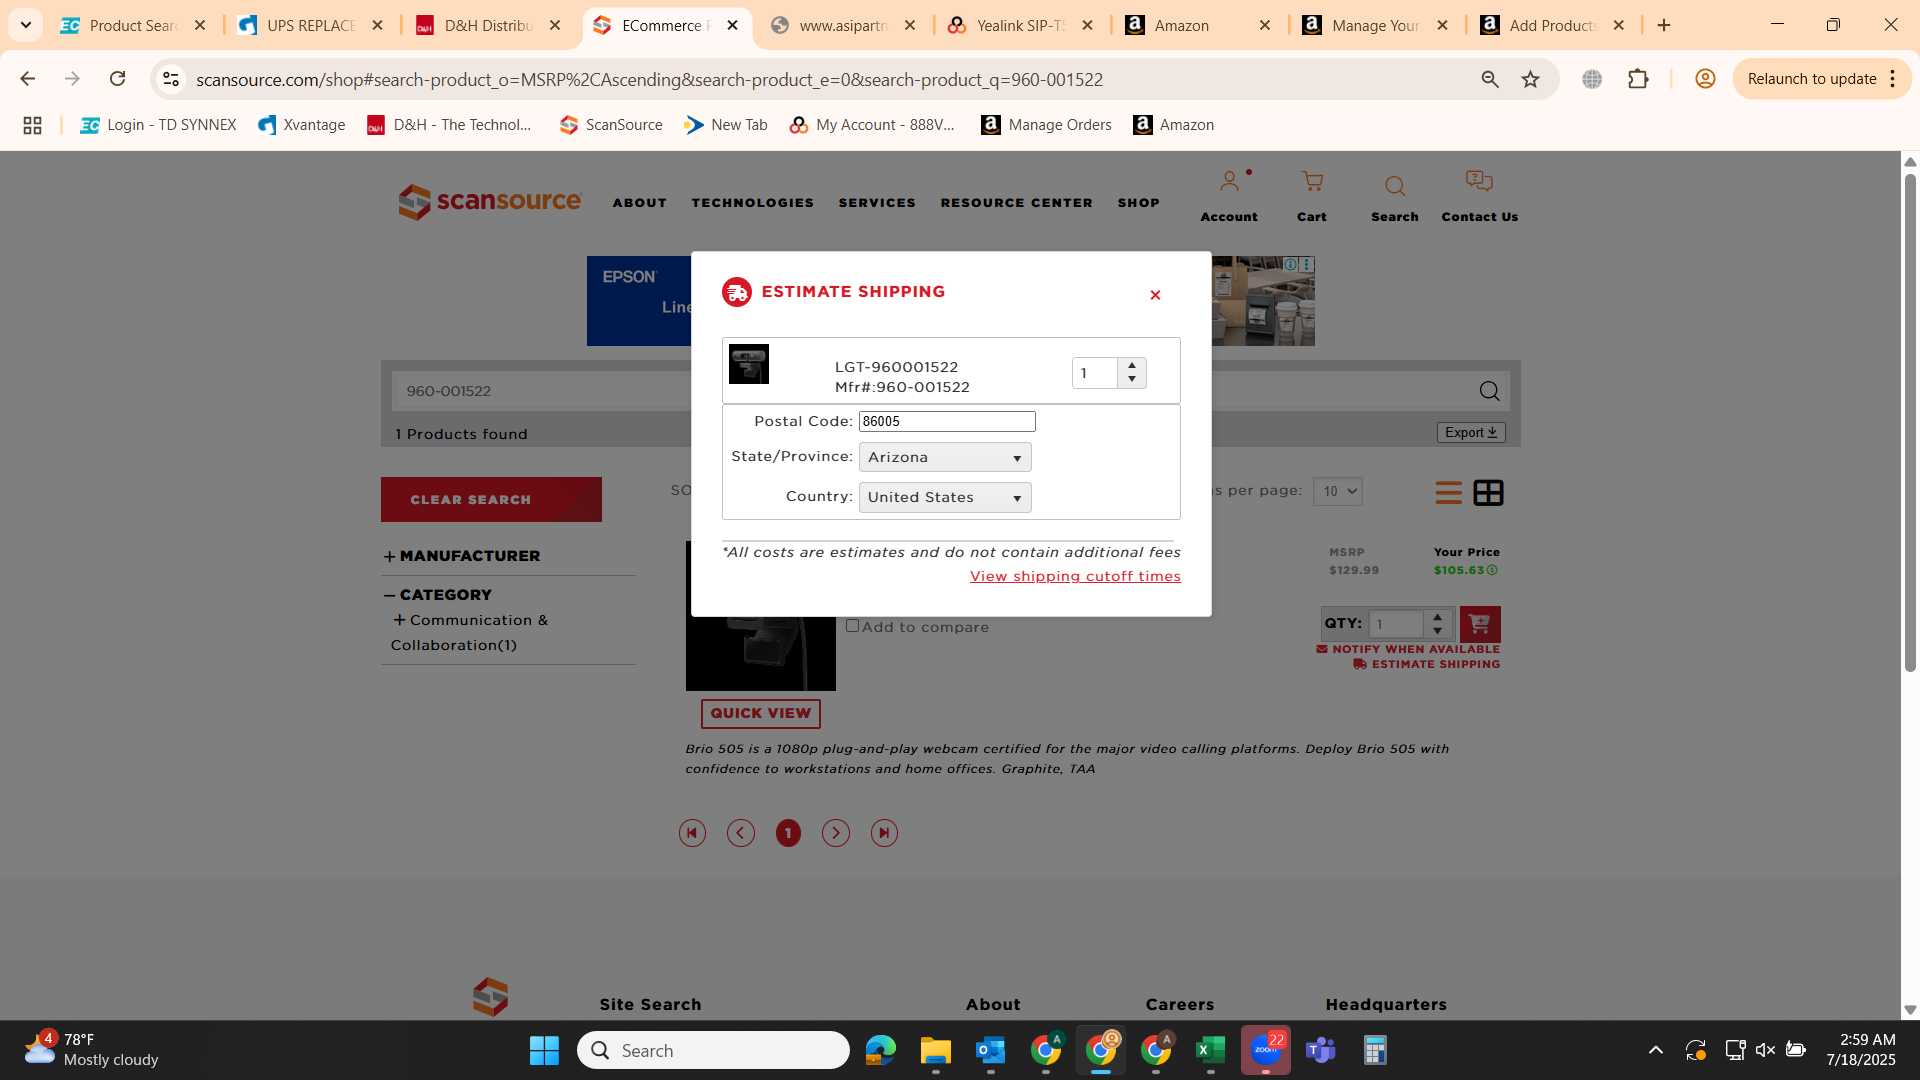Switch to list view icon
Screen dimensions: 1920x1080
pyautogui.click(x=1448, y=493)
